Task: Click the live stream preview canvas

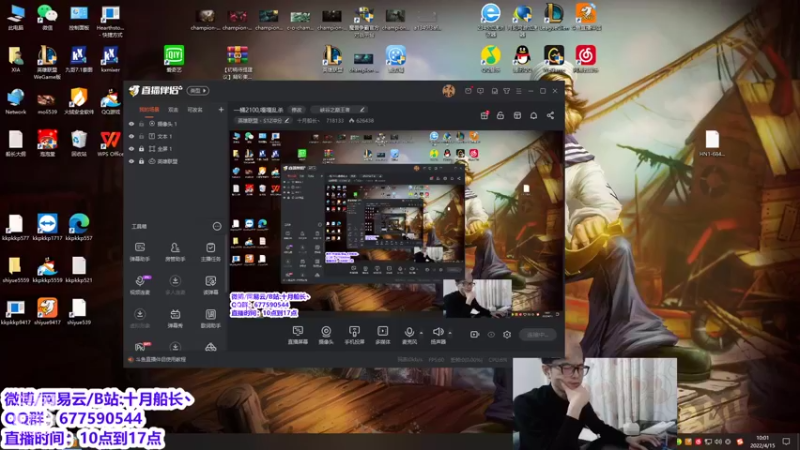Action: point(396,224)
